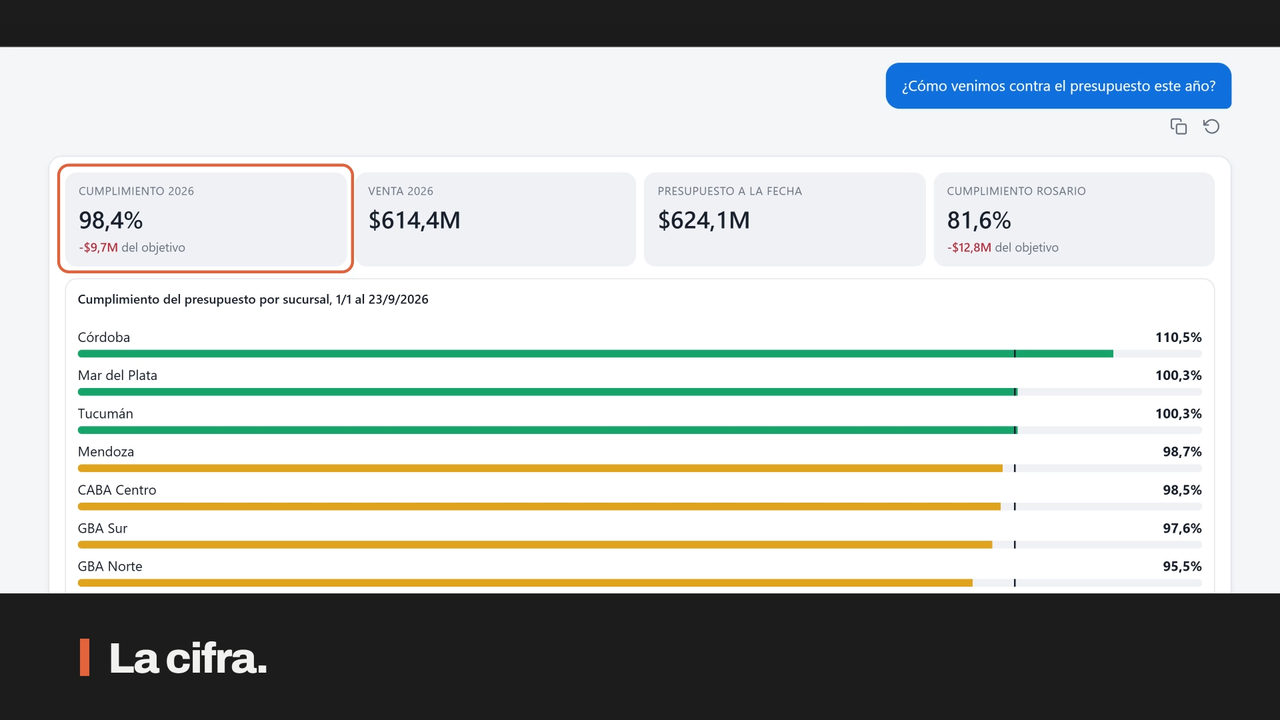This screenshot has height=720, width=1280.
Task: Select the $614,4M sales value
Action: (414, 220)
